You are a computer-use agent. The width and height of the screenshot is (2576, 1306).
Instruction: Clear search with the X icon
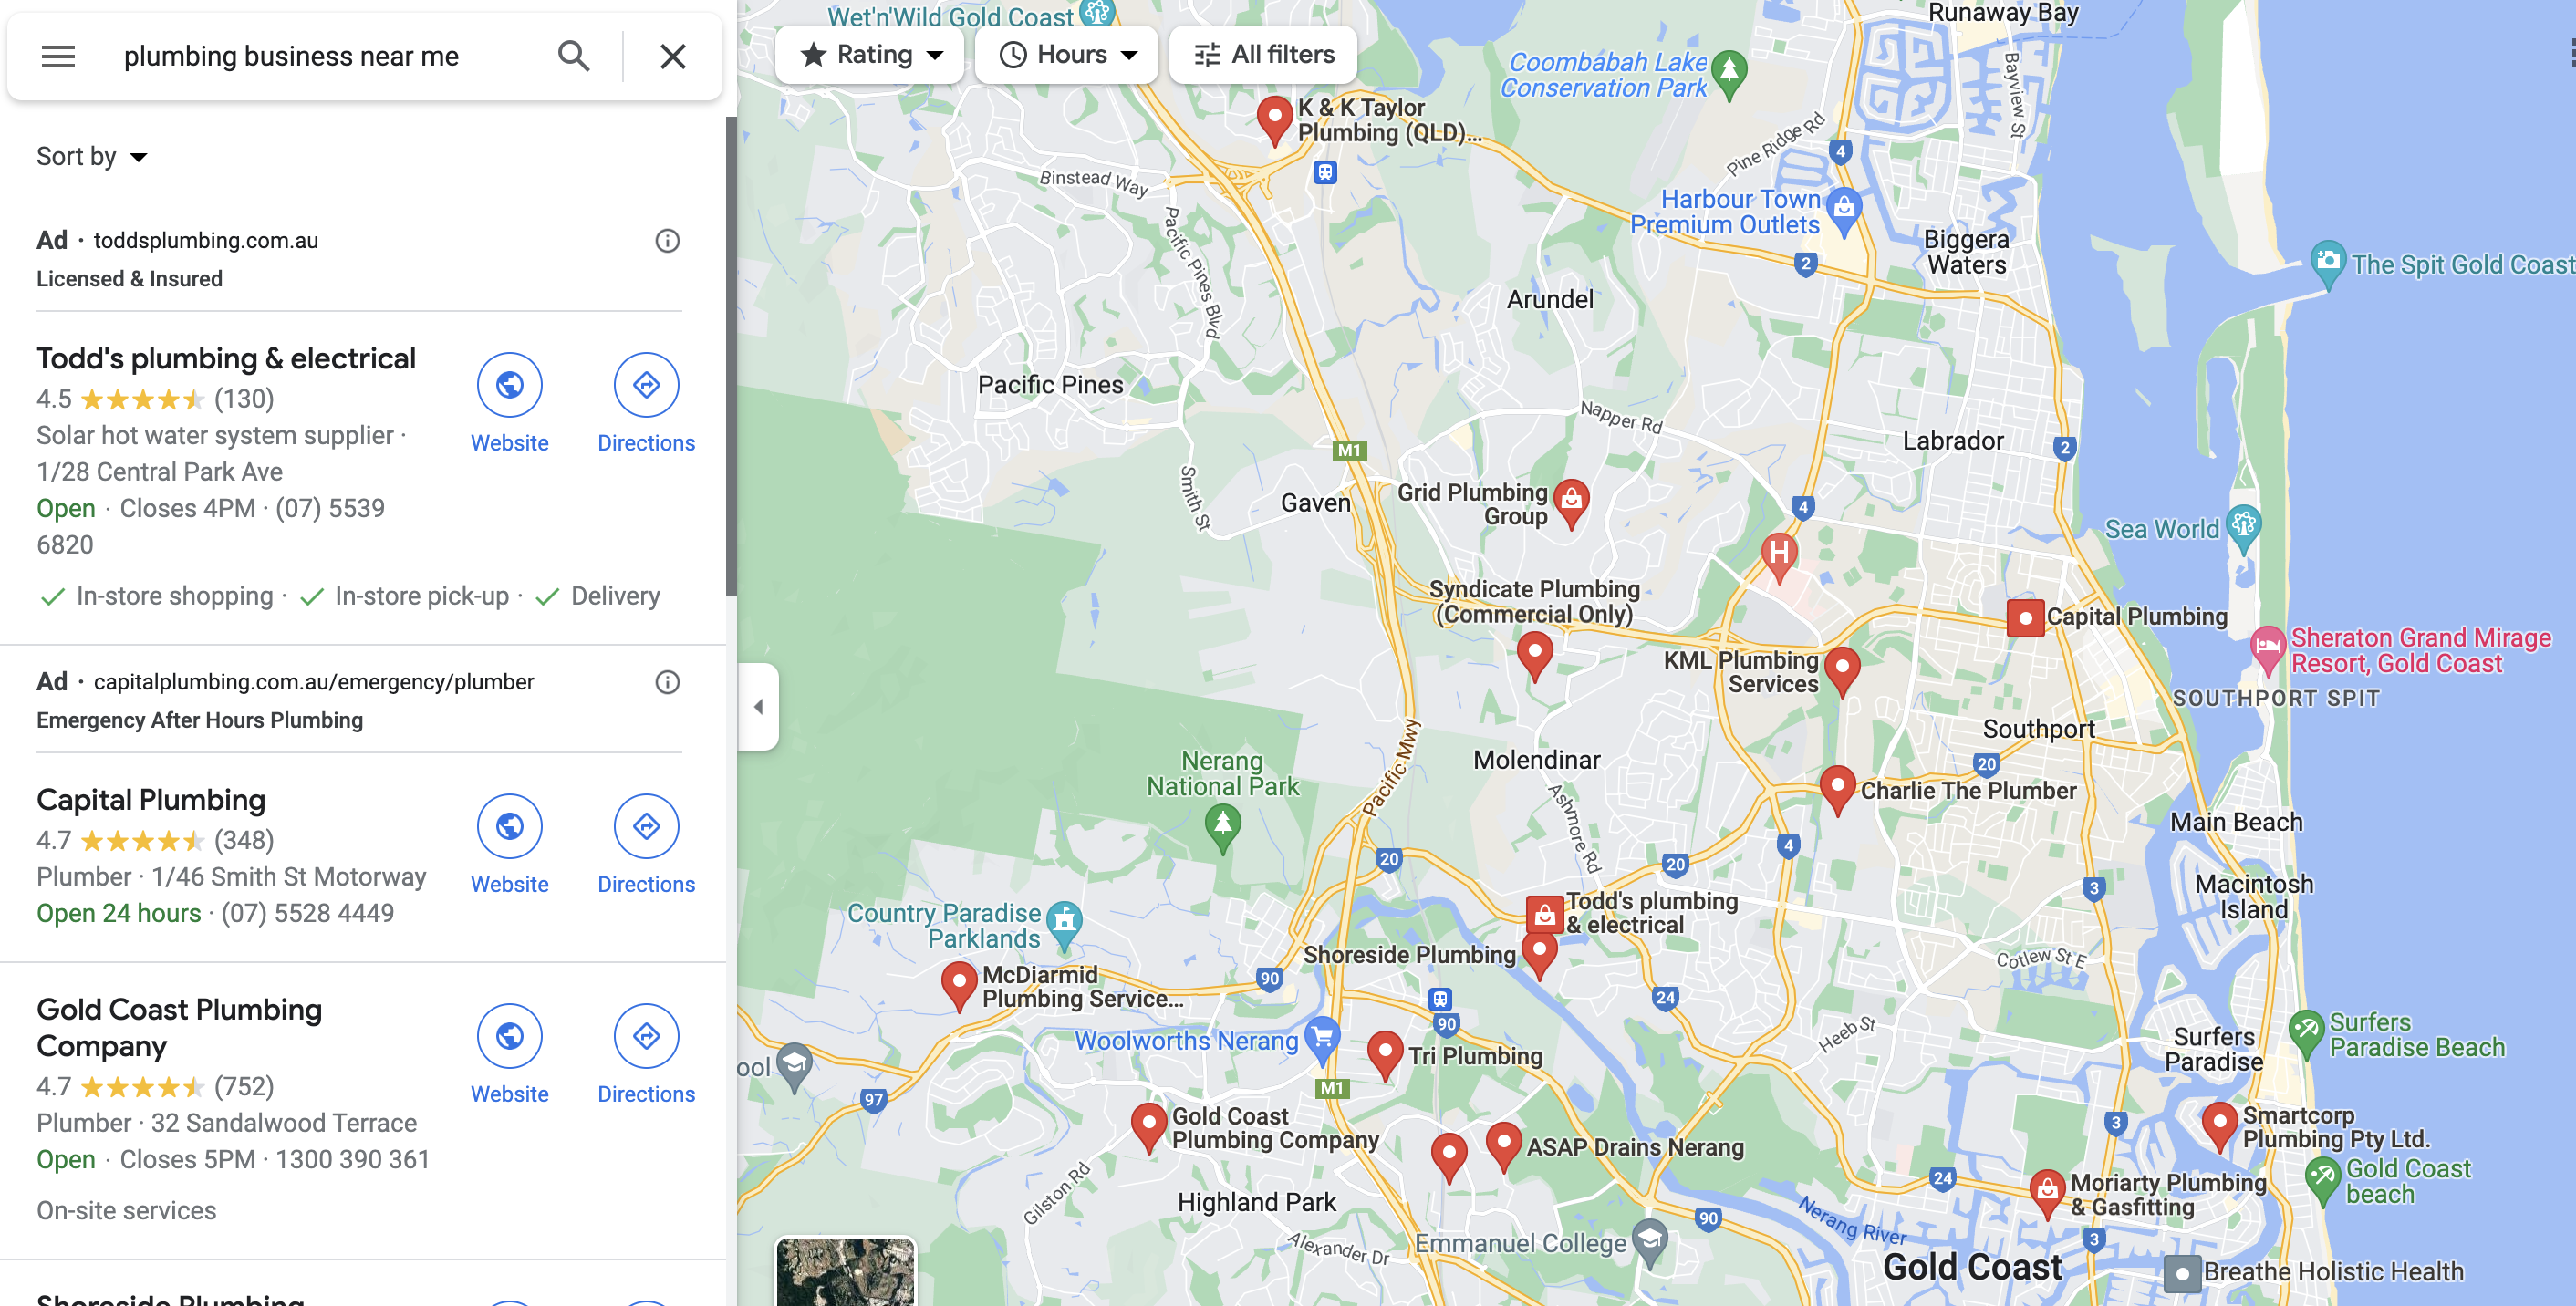coord(673,56)
